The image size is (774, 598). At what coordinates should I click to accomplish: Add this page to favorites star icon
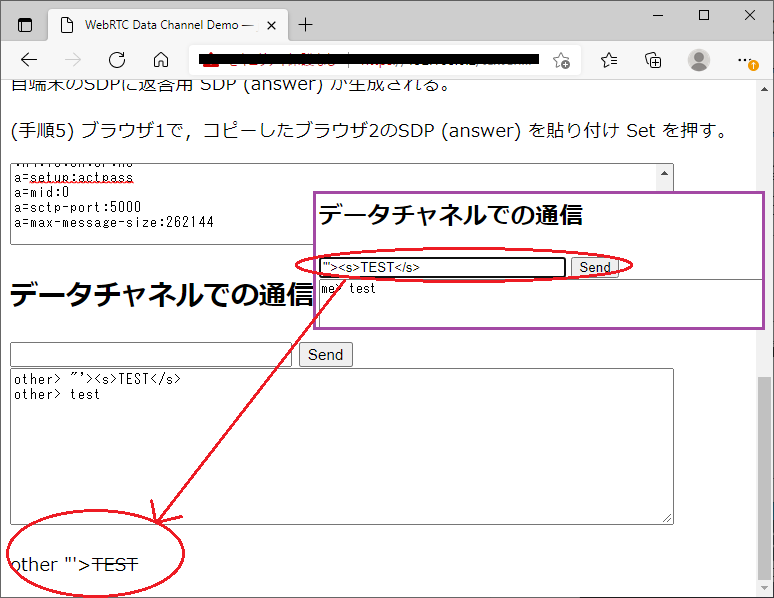(561, 60)
